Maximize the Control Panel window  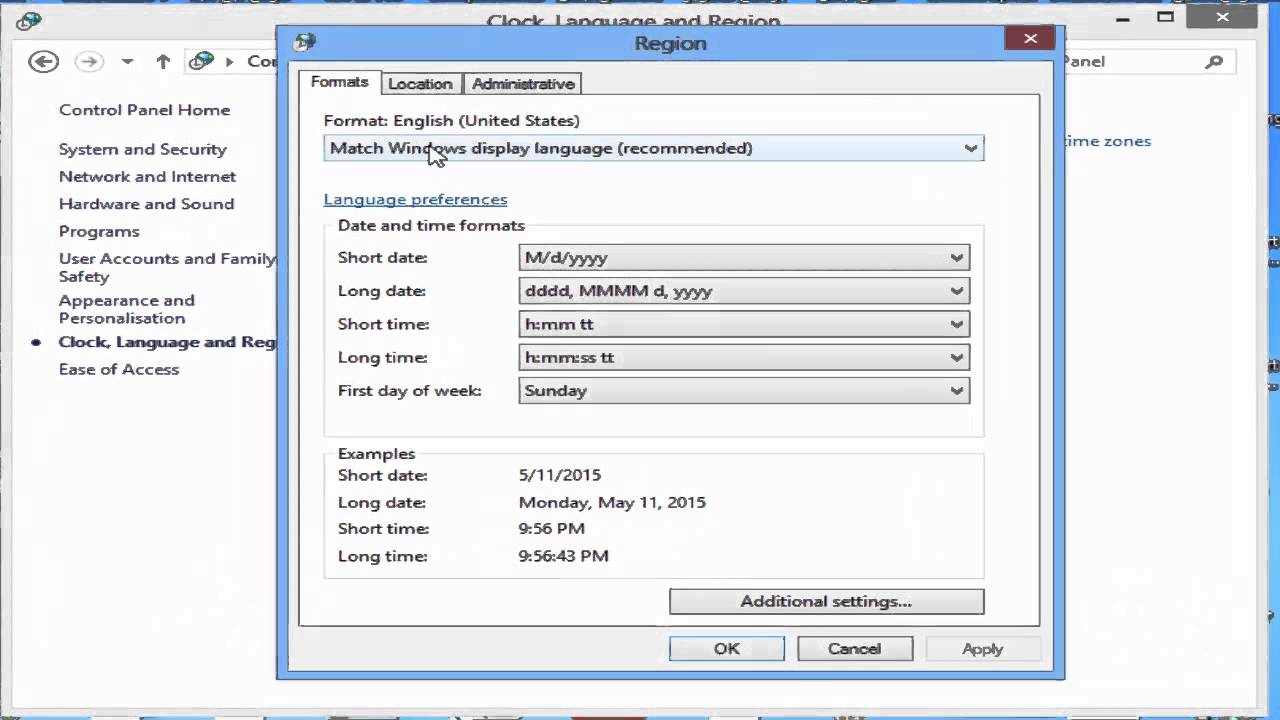click(1165, 17)
